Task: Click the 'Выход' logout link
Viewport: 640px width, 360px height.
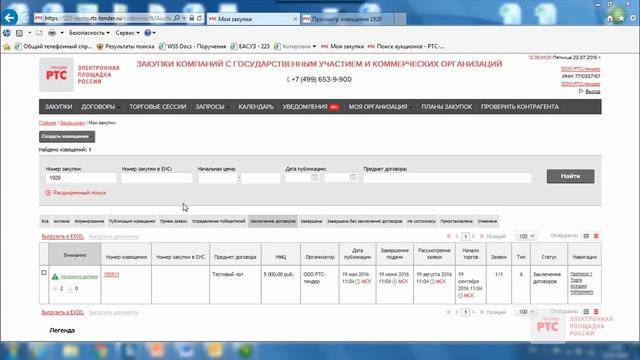Action: point(593,91)
